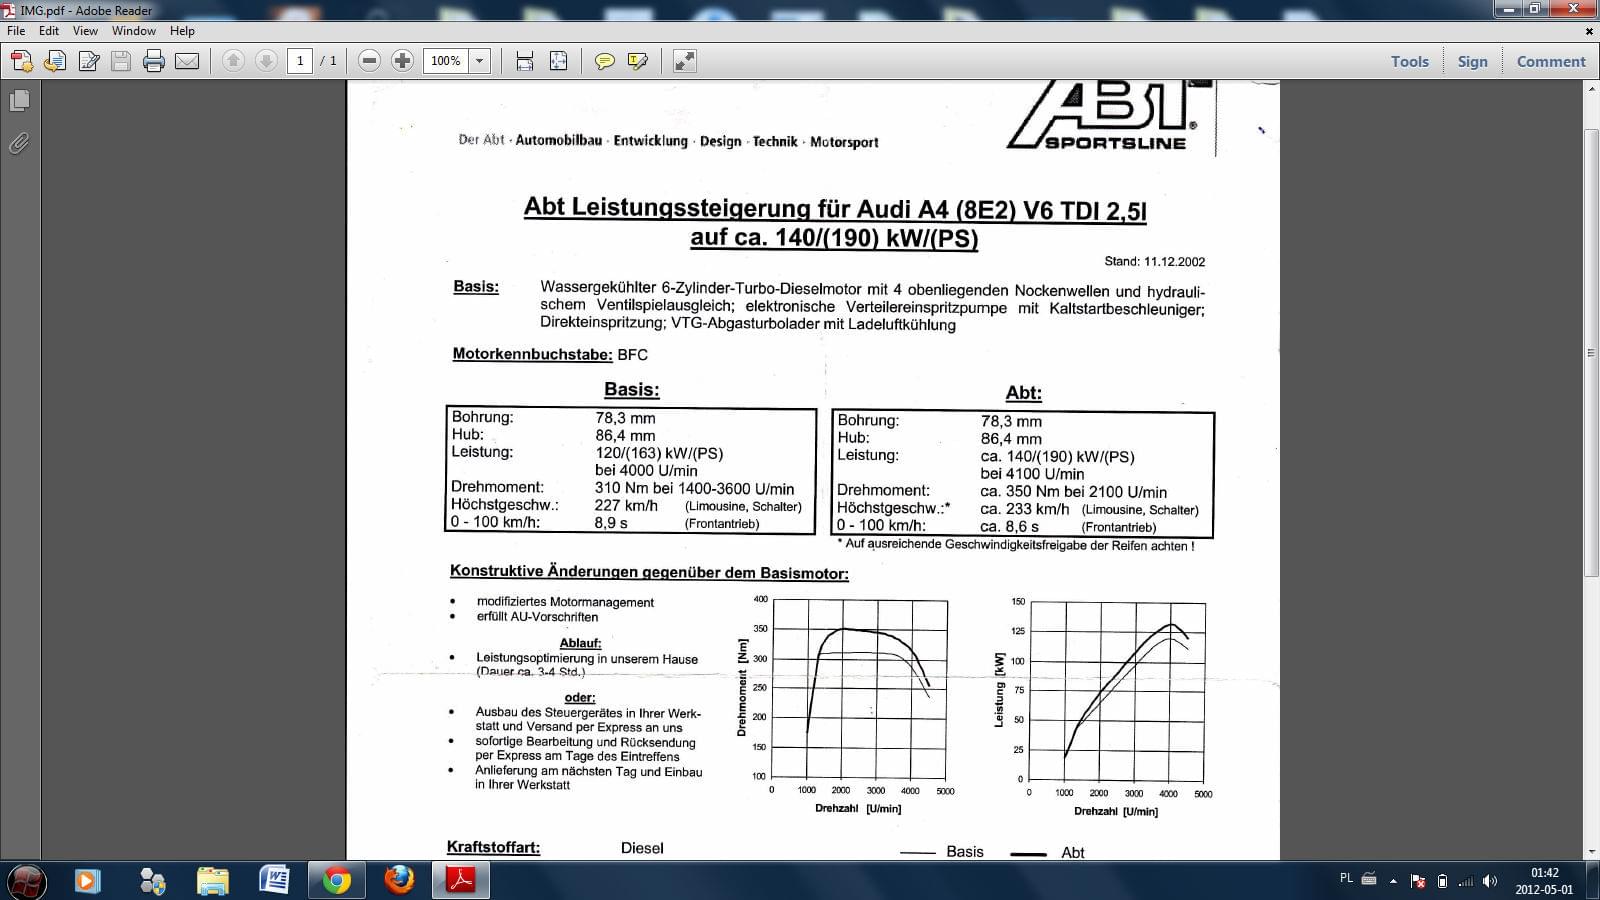1600x900 pixels.
Task: Go to previous page arrow button
Action: (x=233, y=61)
